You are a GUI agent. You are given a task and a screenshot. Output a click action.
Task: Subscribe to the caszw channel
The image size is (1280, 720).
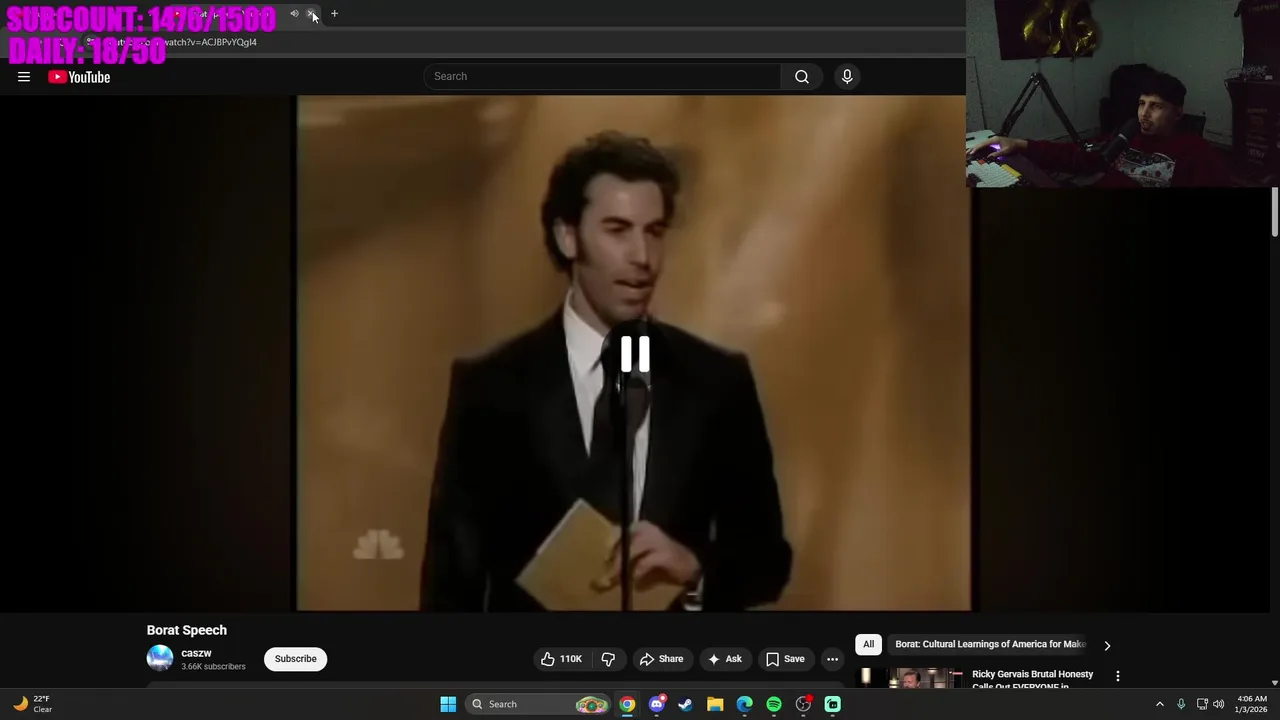(296, 659)
